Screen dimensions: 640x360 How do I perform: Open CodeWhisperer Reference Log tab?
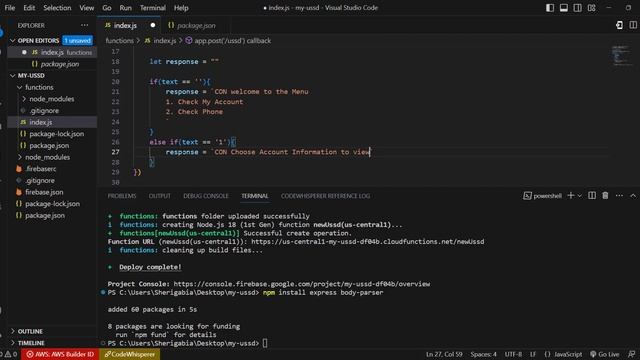coord(325,196)
